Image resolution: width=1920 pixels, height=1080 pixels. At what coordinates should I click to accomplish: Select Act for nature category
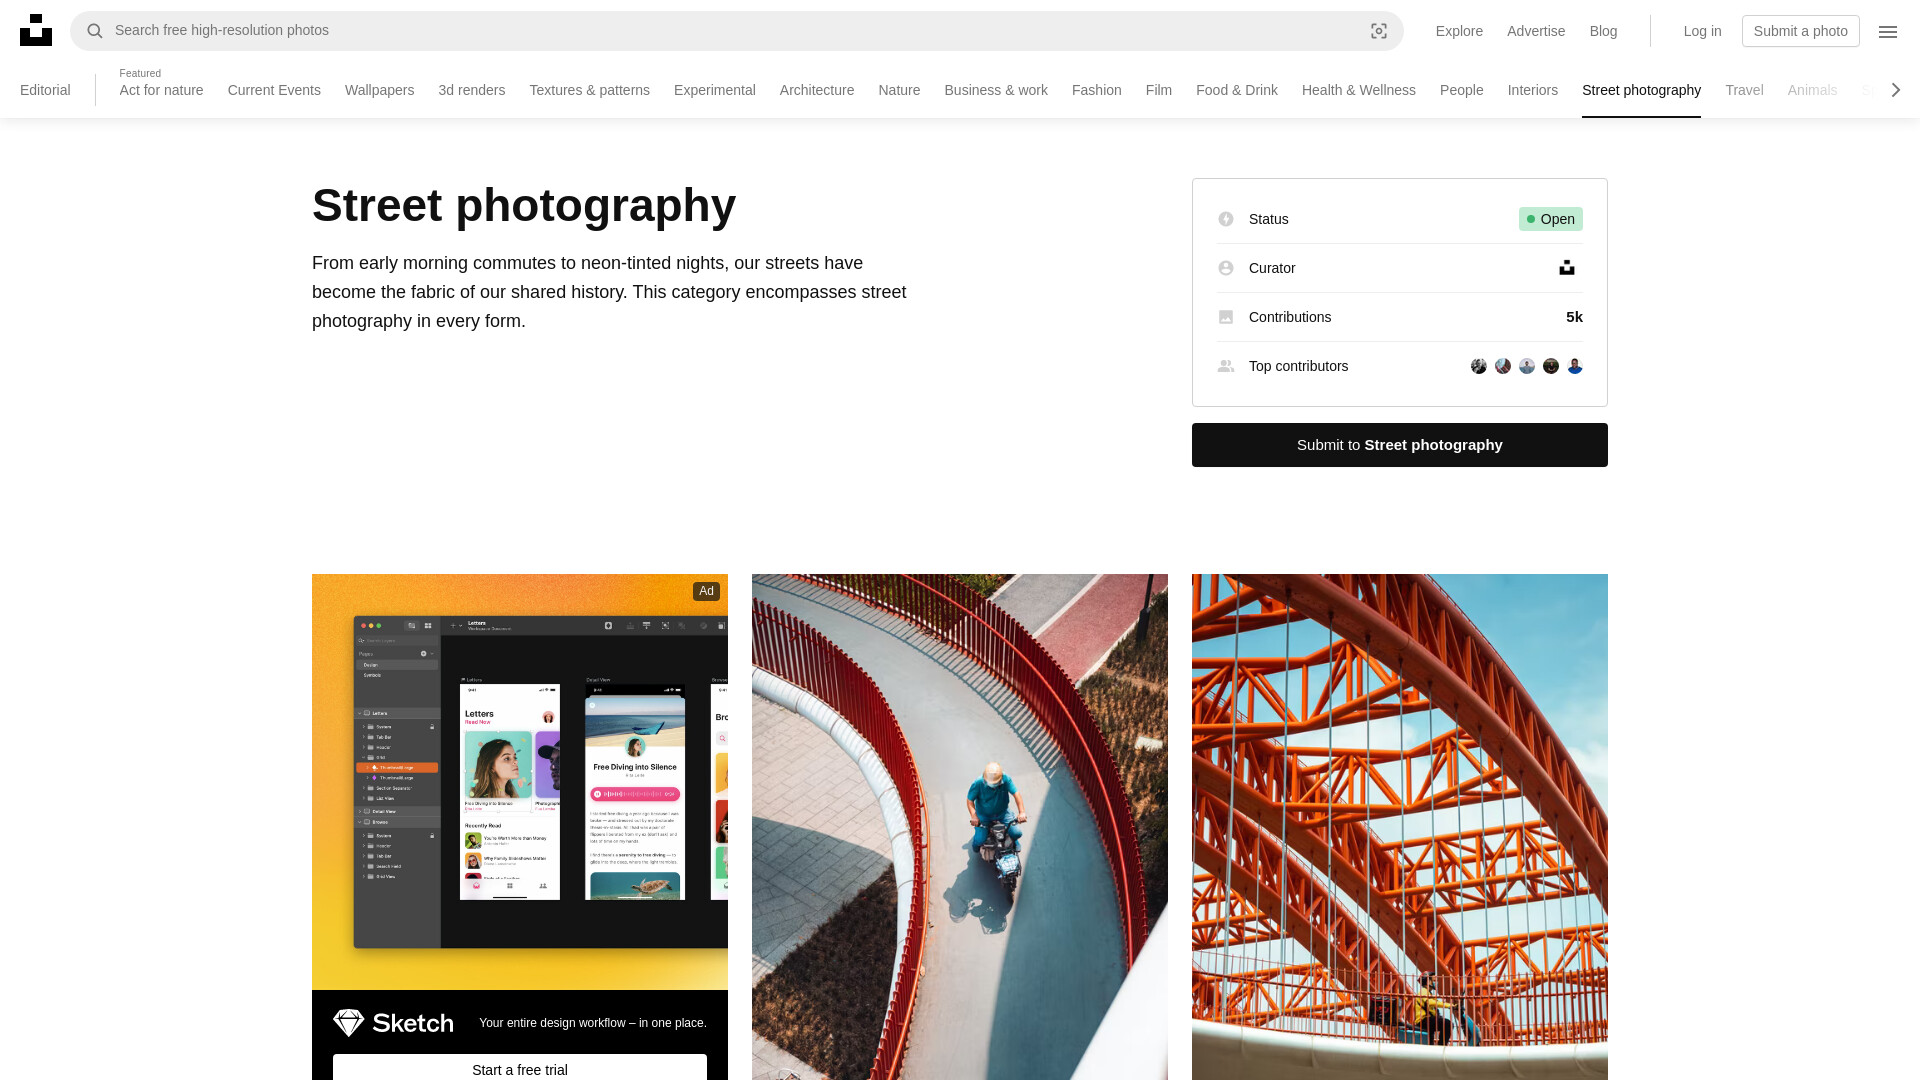(x=161, y=90)
